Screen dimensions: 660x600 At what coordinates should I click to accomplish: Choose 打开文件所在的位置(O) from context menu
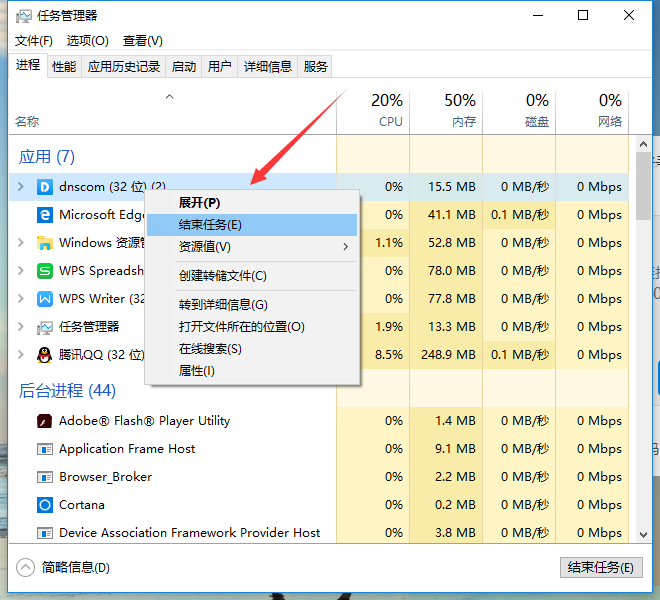coord(241,327)
